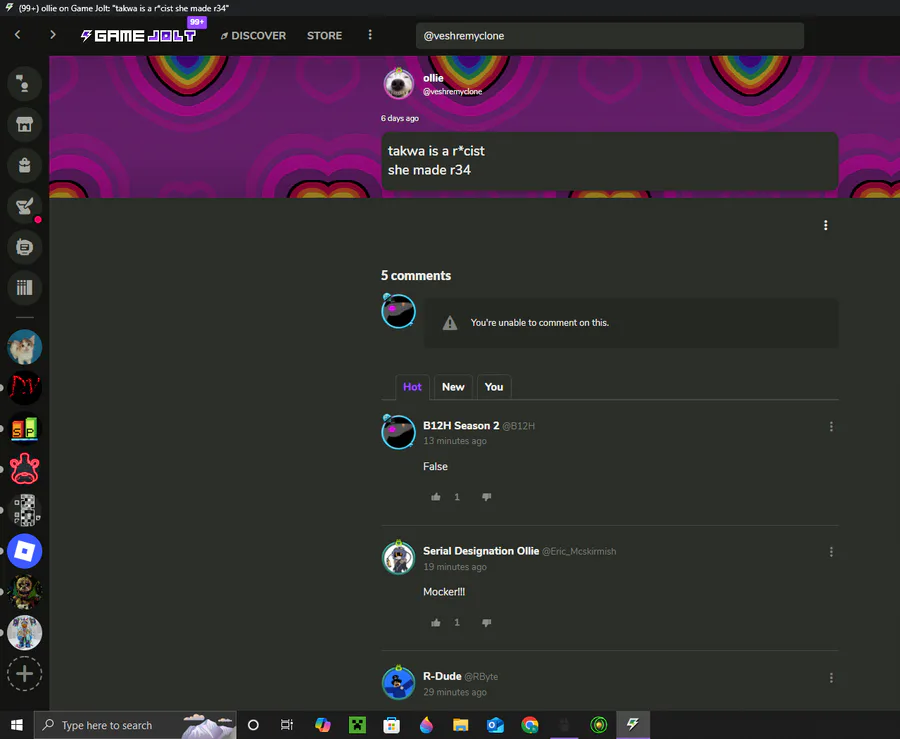Switch to the You comments tab
The height and width of the screenshot is (739, 900).
tap(494, 387)
